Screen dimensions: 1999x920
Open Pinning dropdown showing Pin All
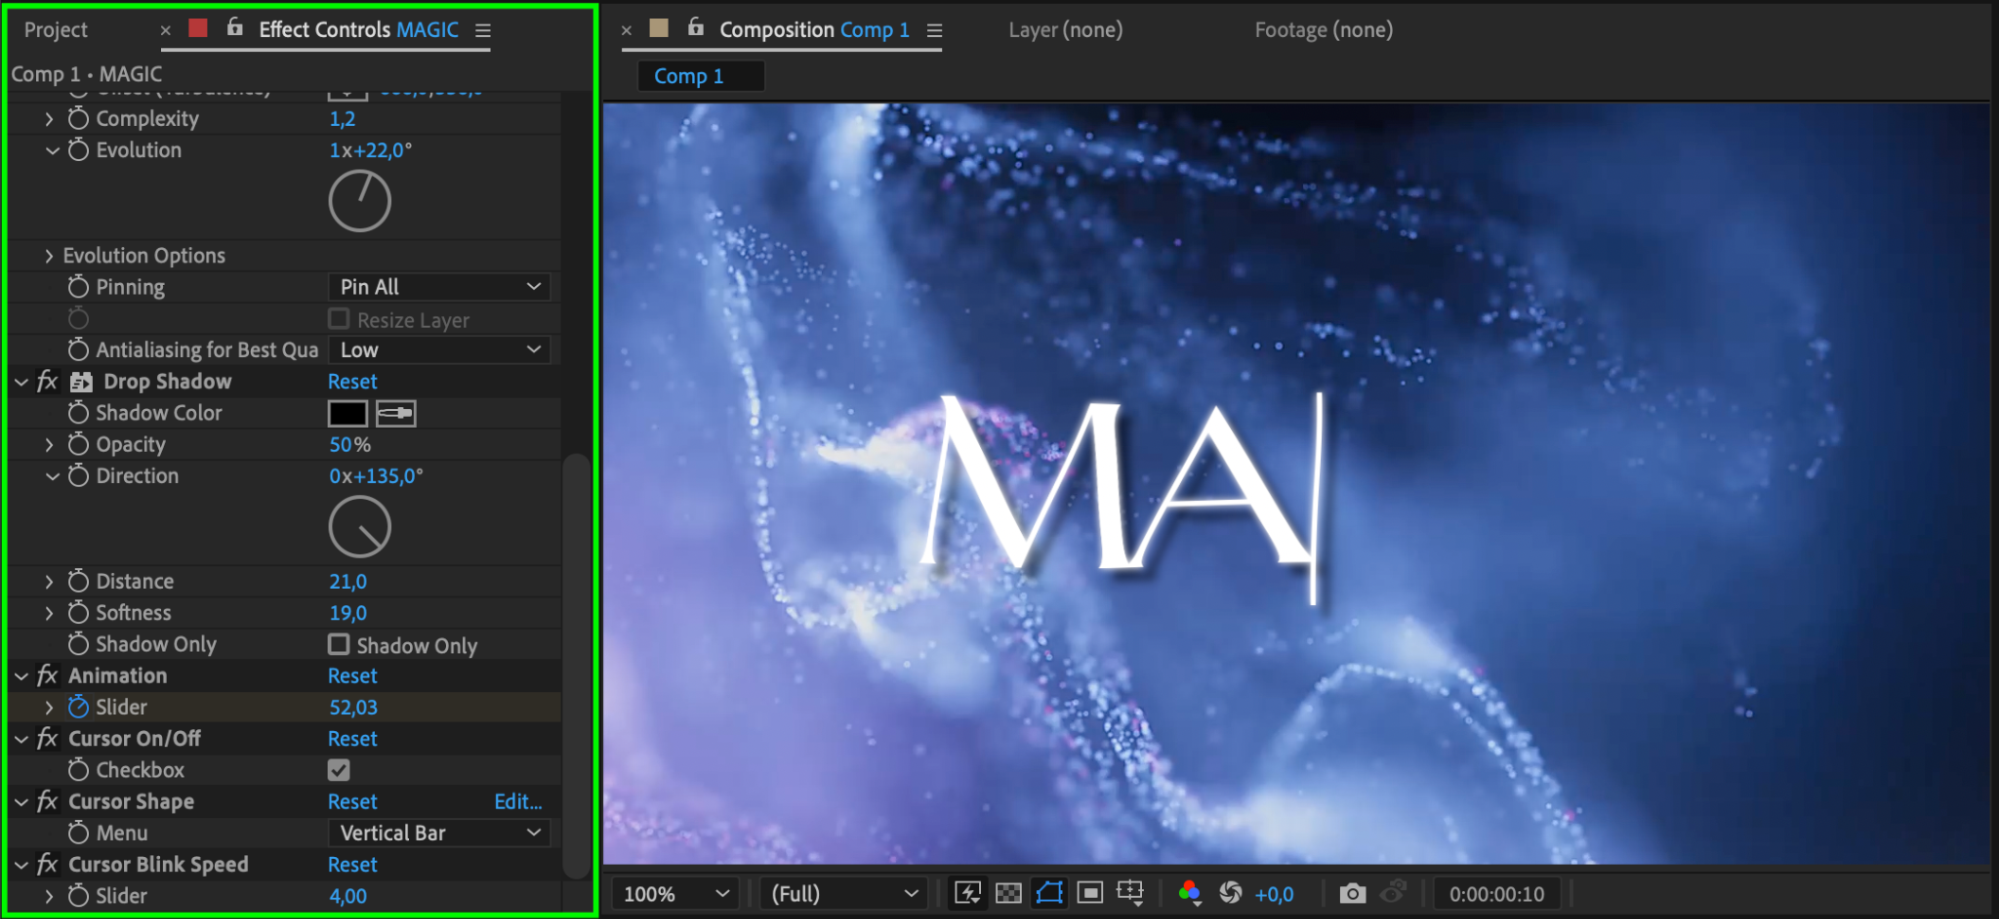pos(439,287)
